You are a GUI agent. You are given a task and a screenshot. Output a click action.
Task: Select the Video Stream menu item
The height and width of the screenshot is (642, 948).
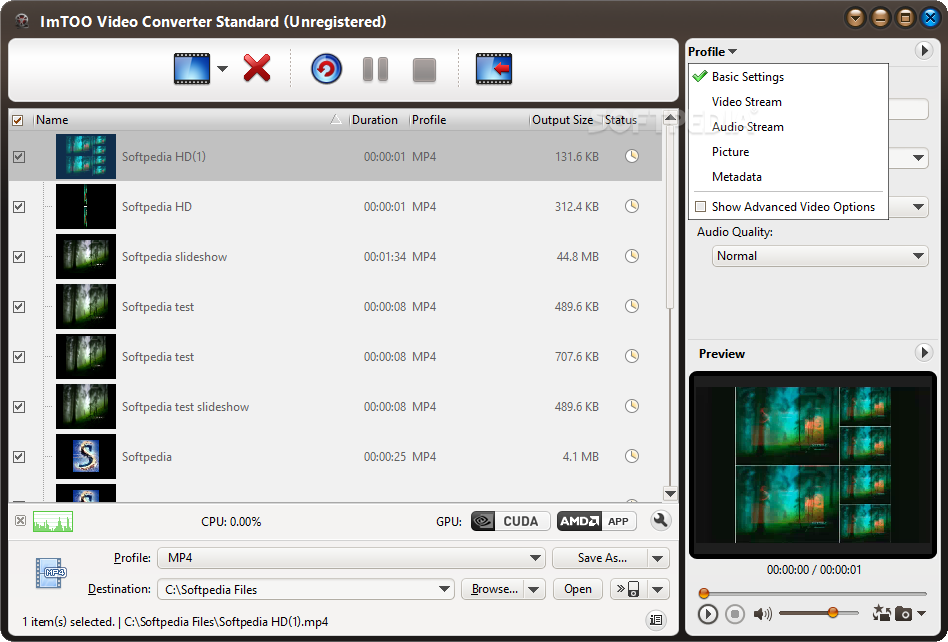point(788,102)
